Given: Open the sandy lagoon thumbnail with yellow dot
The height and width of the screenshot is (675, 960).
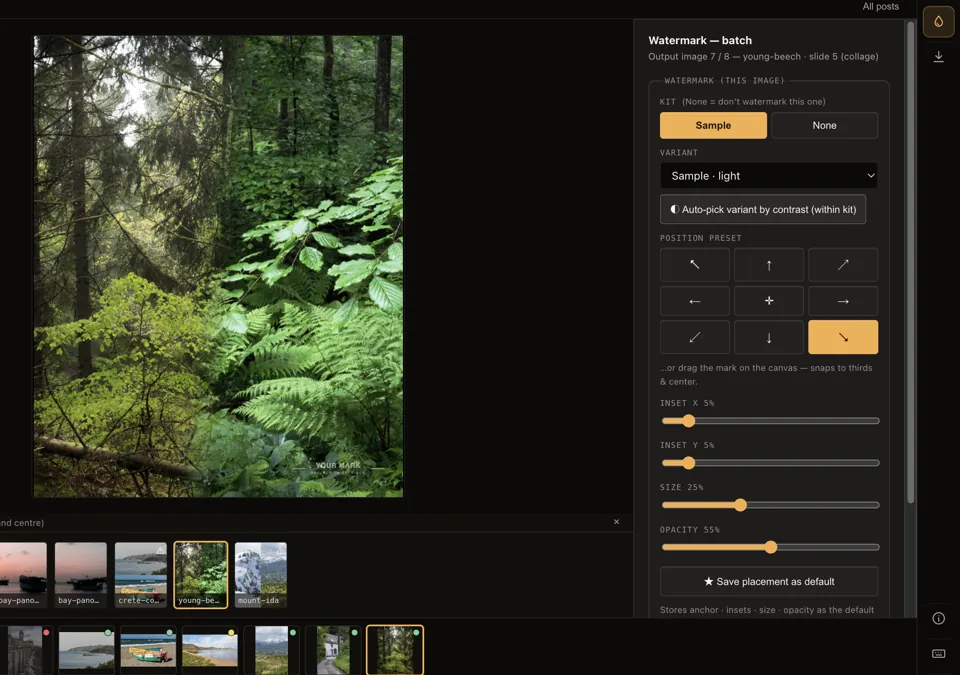Looking at the screenshot, I should (209, 650).
